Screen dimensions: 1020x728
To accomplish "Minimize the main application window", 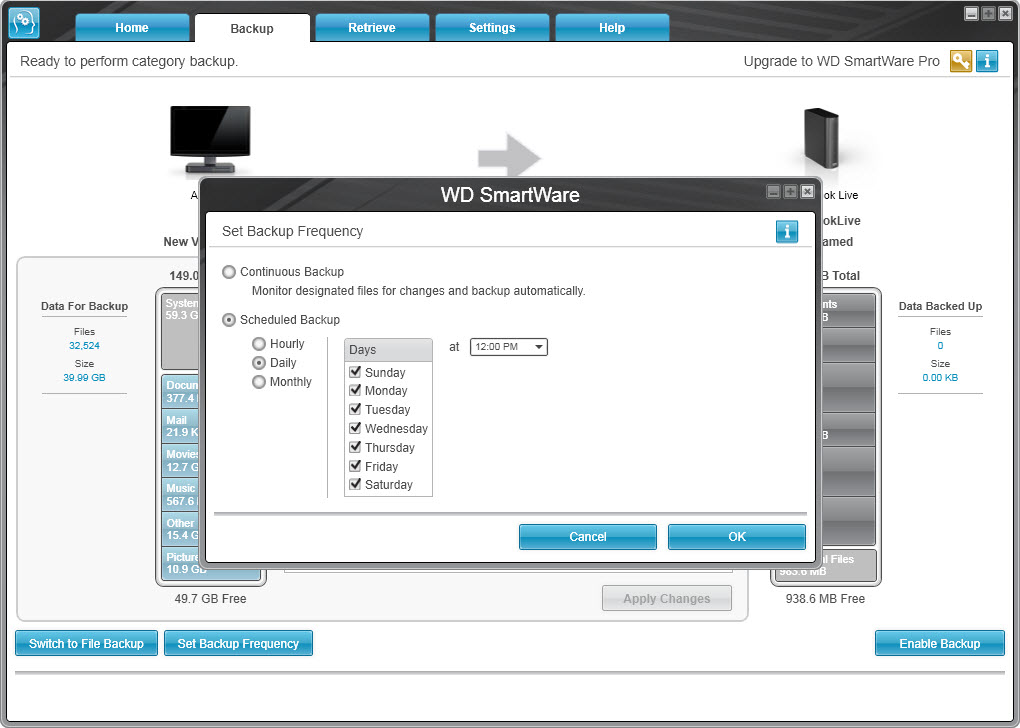I will 971,14.
